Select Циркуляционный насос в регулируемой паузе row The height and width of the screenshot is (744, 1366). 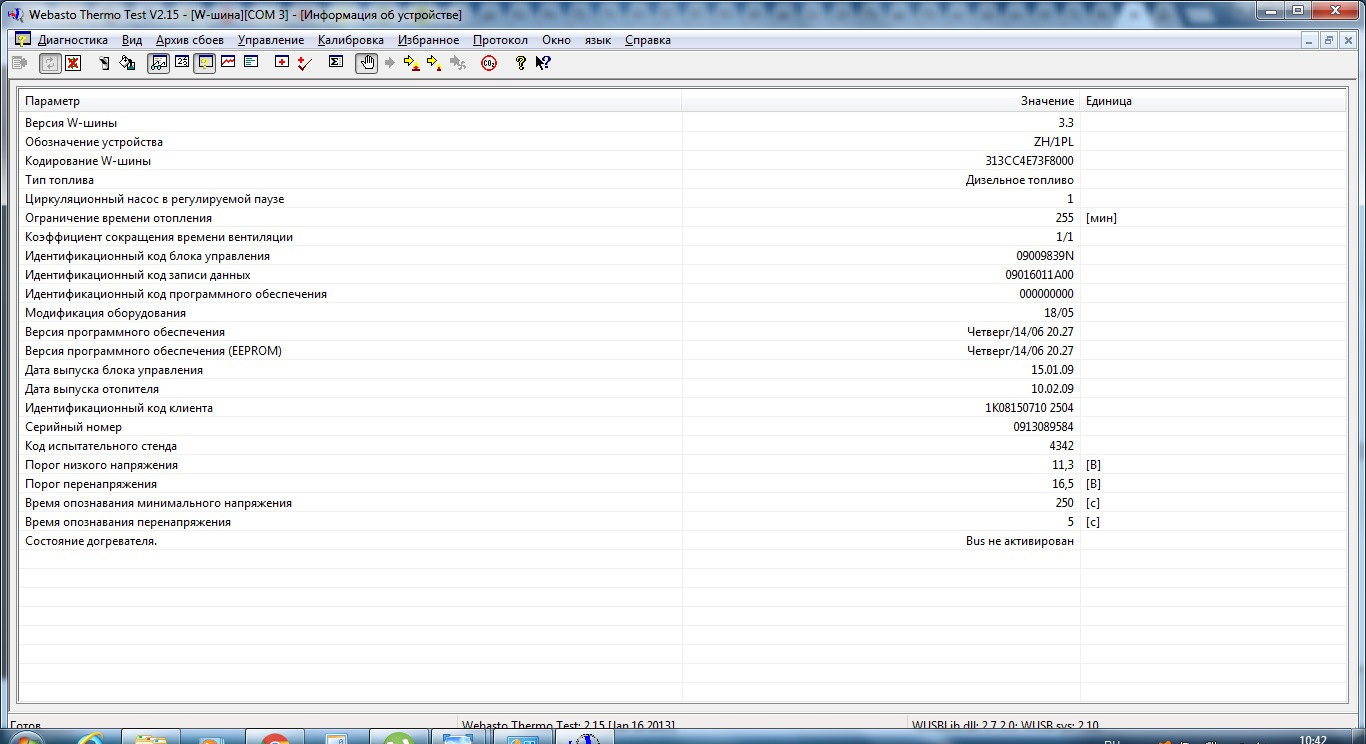[x=683, y=199]
